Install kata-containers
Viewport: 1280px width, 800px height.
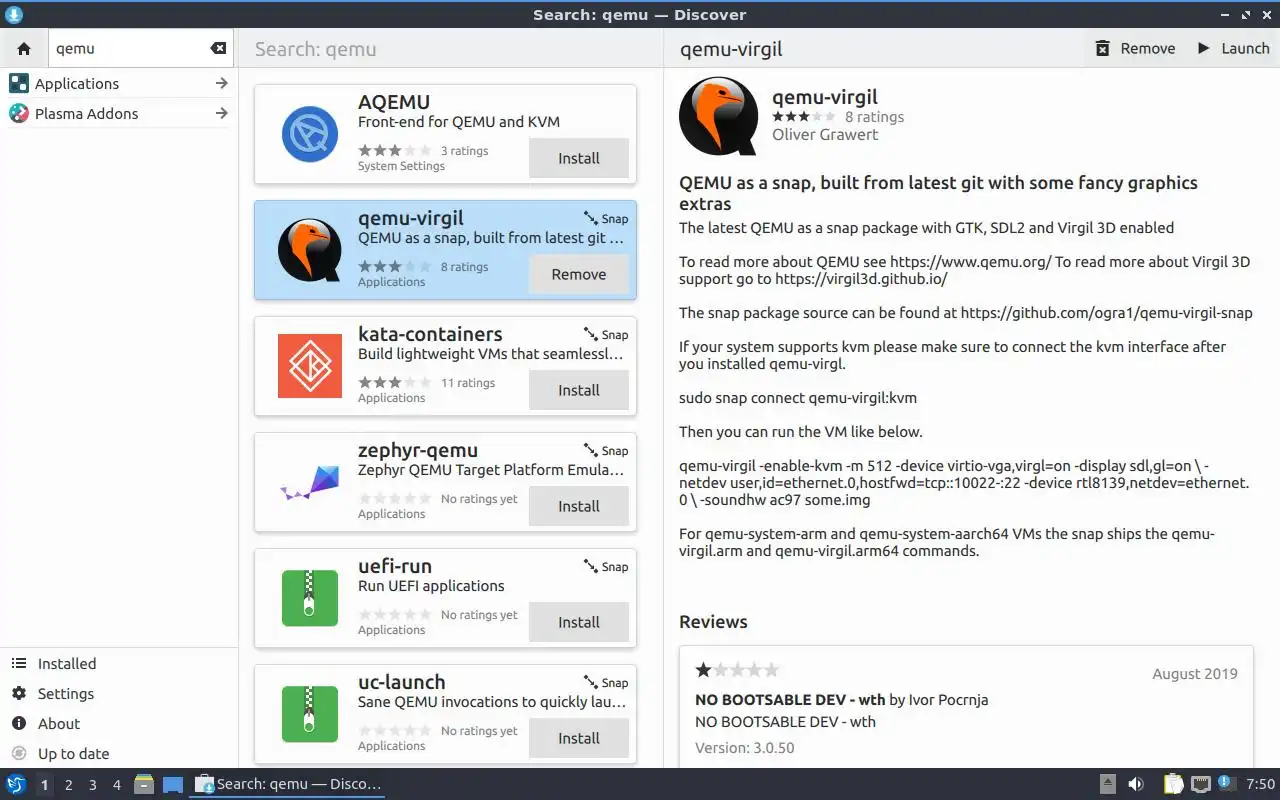578,390
